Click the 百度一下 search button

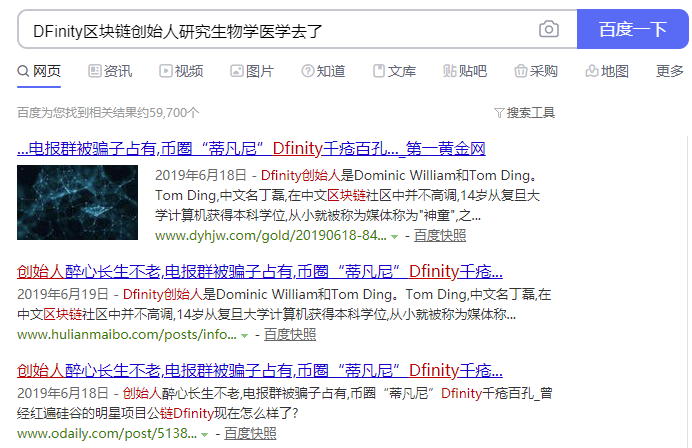pos(632,29)
